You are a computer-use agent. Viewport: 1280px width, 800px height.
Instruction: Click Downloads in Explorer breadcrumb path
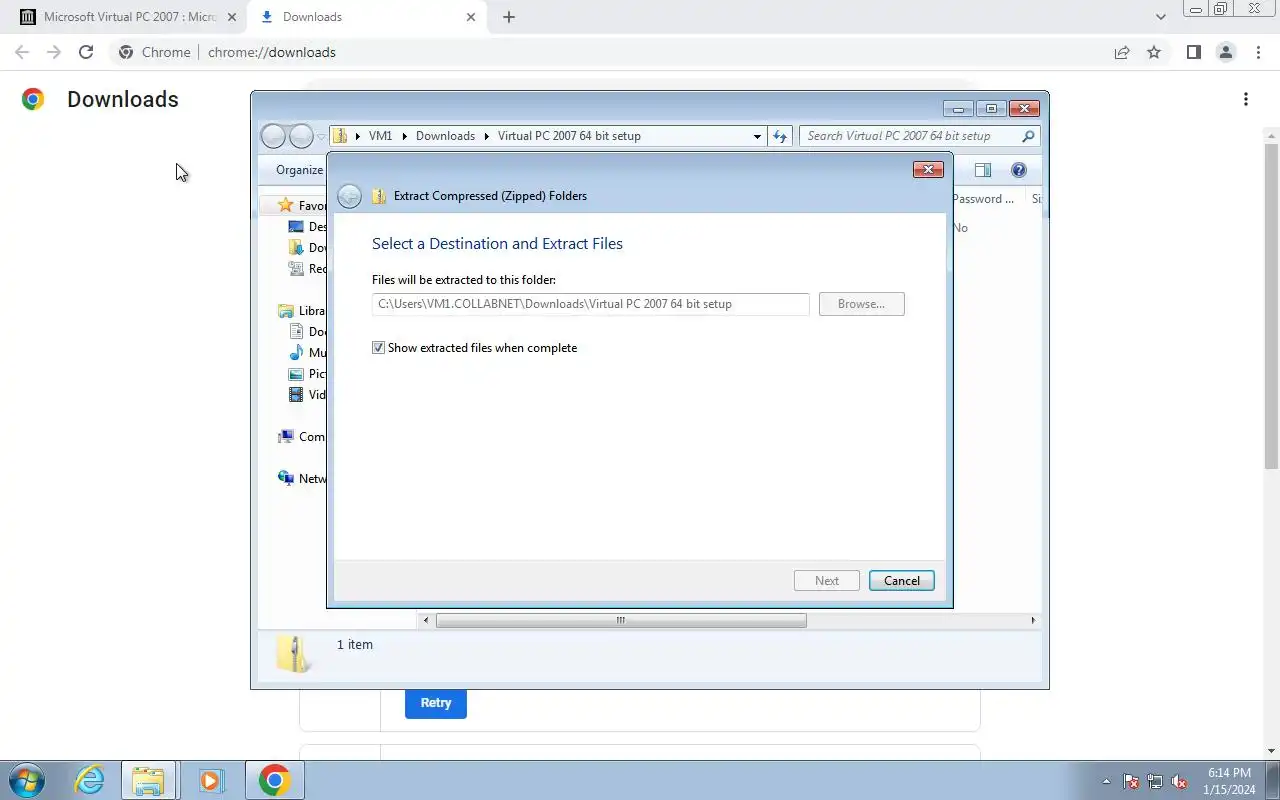[445, 136]
